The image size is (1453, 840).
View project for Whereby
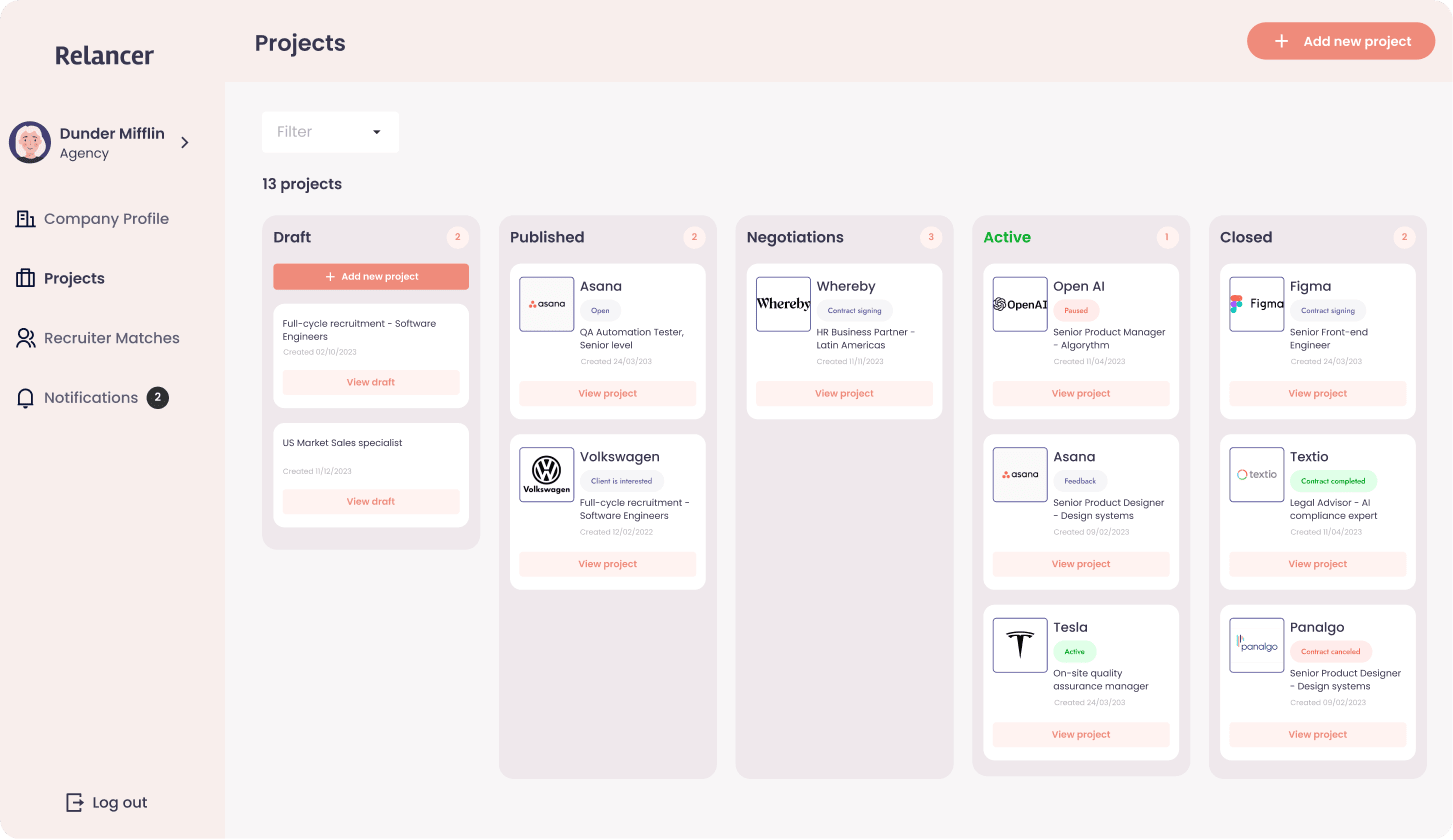pos(844,393)
